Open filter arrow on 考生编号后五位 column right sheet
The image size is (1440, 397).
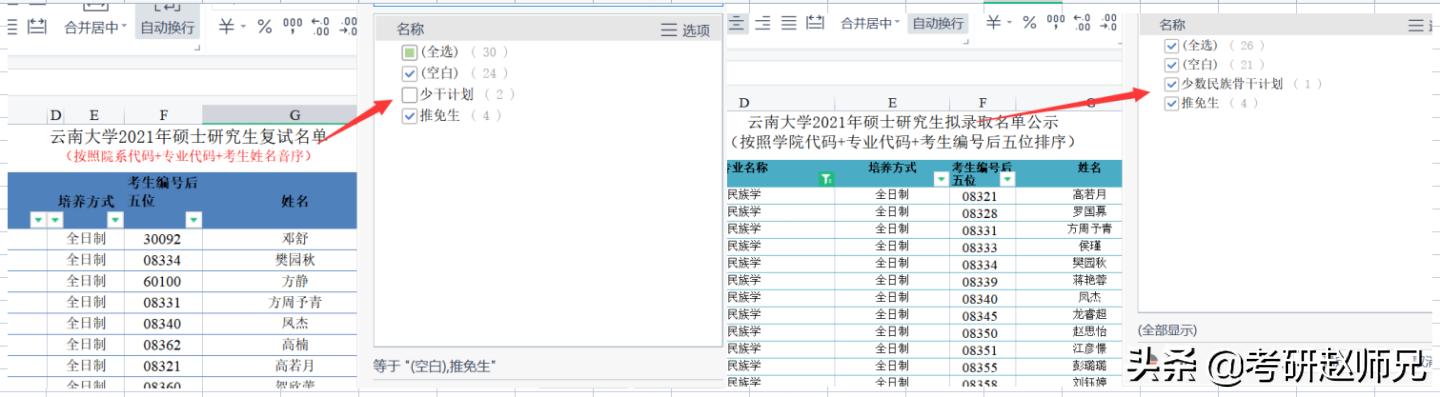click(x=1007, y=179)
